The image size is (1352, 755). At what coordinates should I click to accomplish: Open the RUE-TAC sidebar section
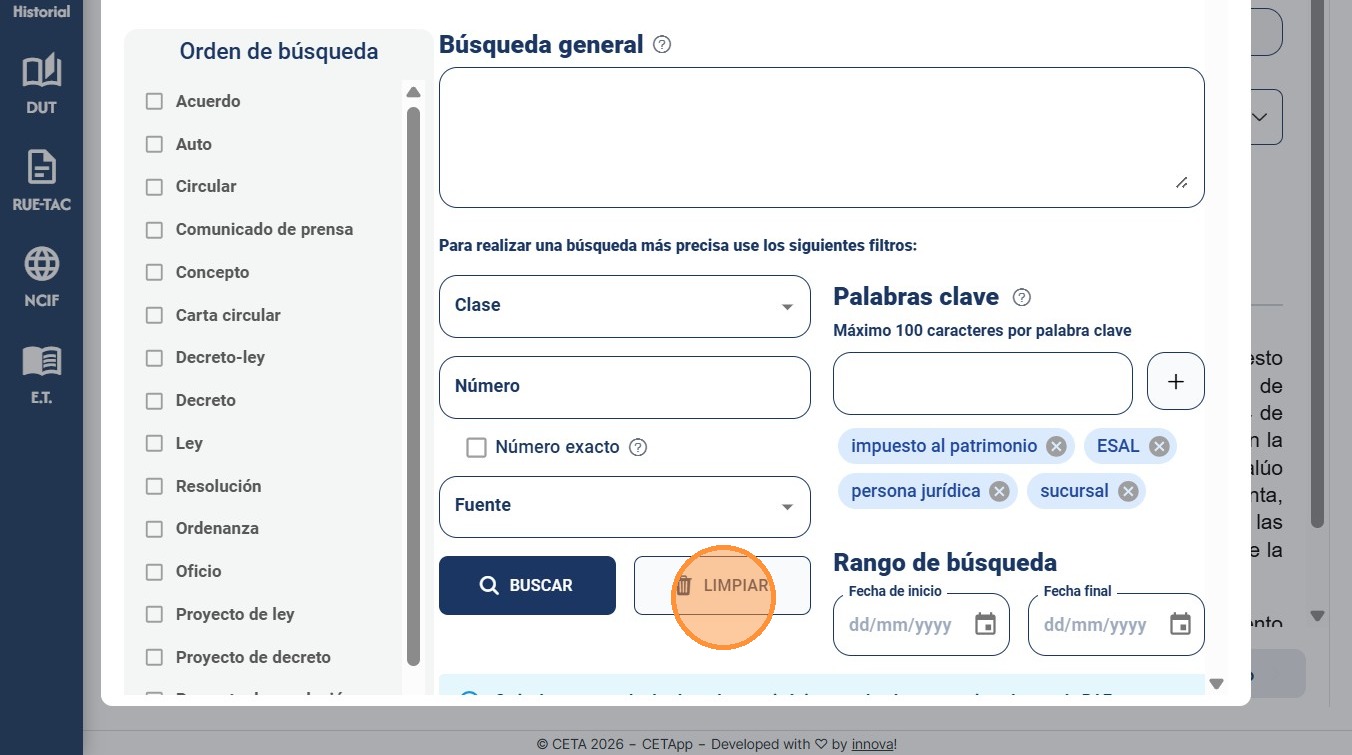click(x=41, y=181)
